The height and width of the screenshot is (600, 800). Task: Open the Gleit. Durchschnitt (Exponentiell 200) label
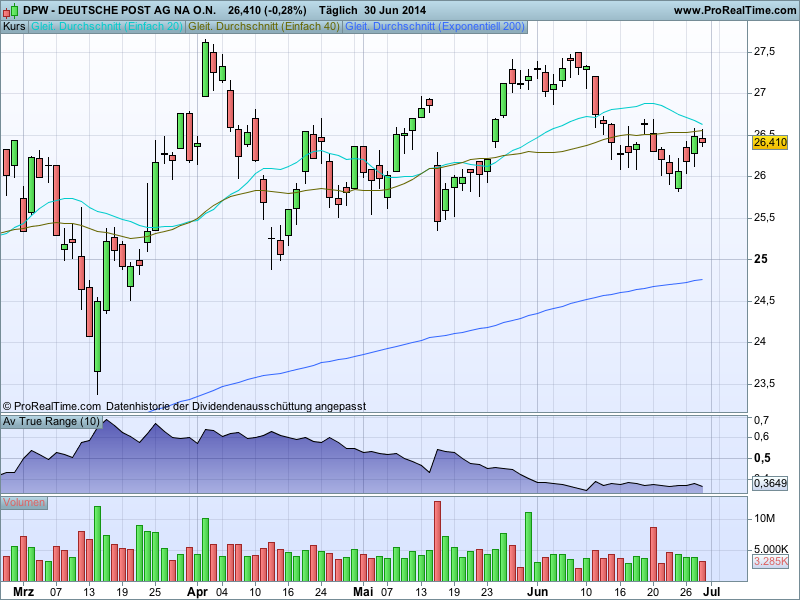[x=435, y=27]
